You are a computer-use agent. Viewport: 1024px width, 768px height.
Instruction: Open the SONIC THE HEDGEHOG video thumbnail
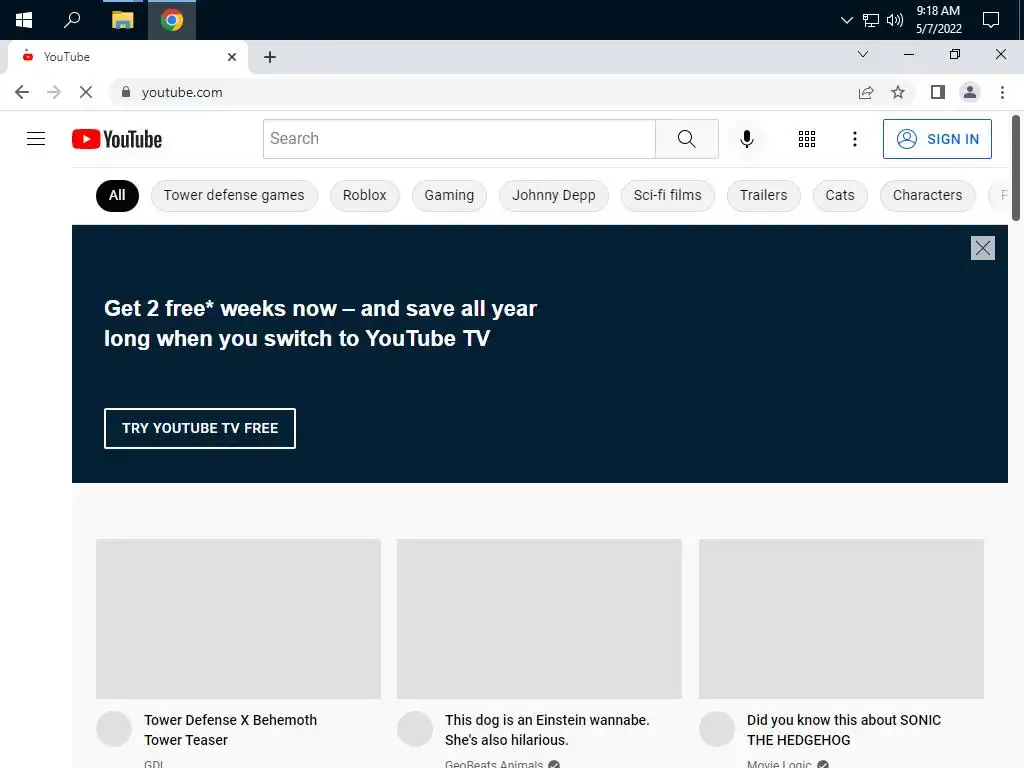pyautogui.click(x=841, y=618)
